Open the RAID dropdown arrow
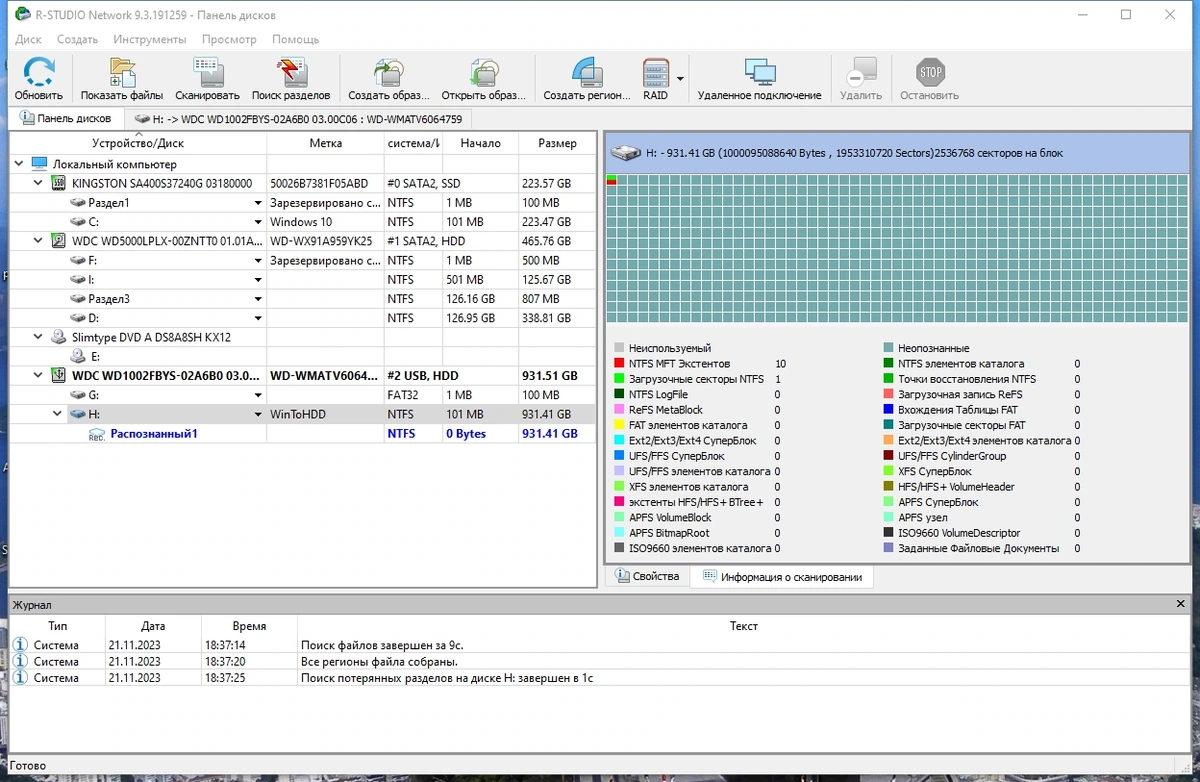 680,78
